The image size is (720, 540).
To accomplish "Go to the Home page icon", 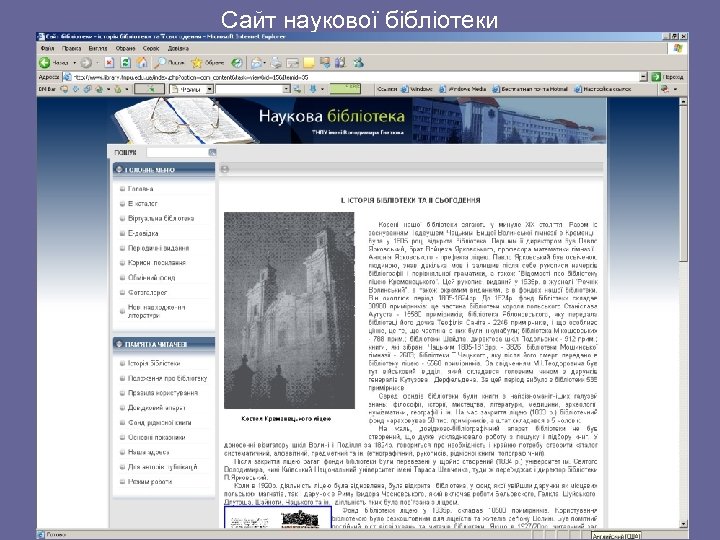I will tap(143, 62).
